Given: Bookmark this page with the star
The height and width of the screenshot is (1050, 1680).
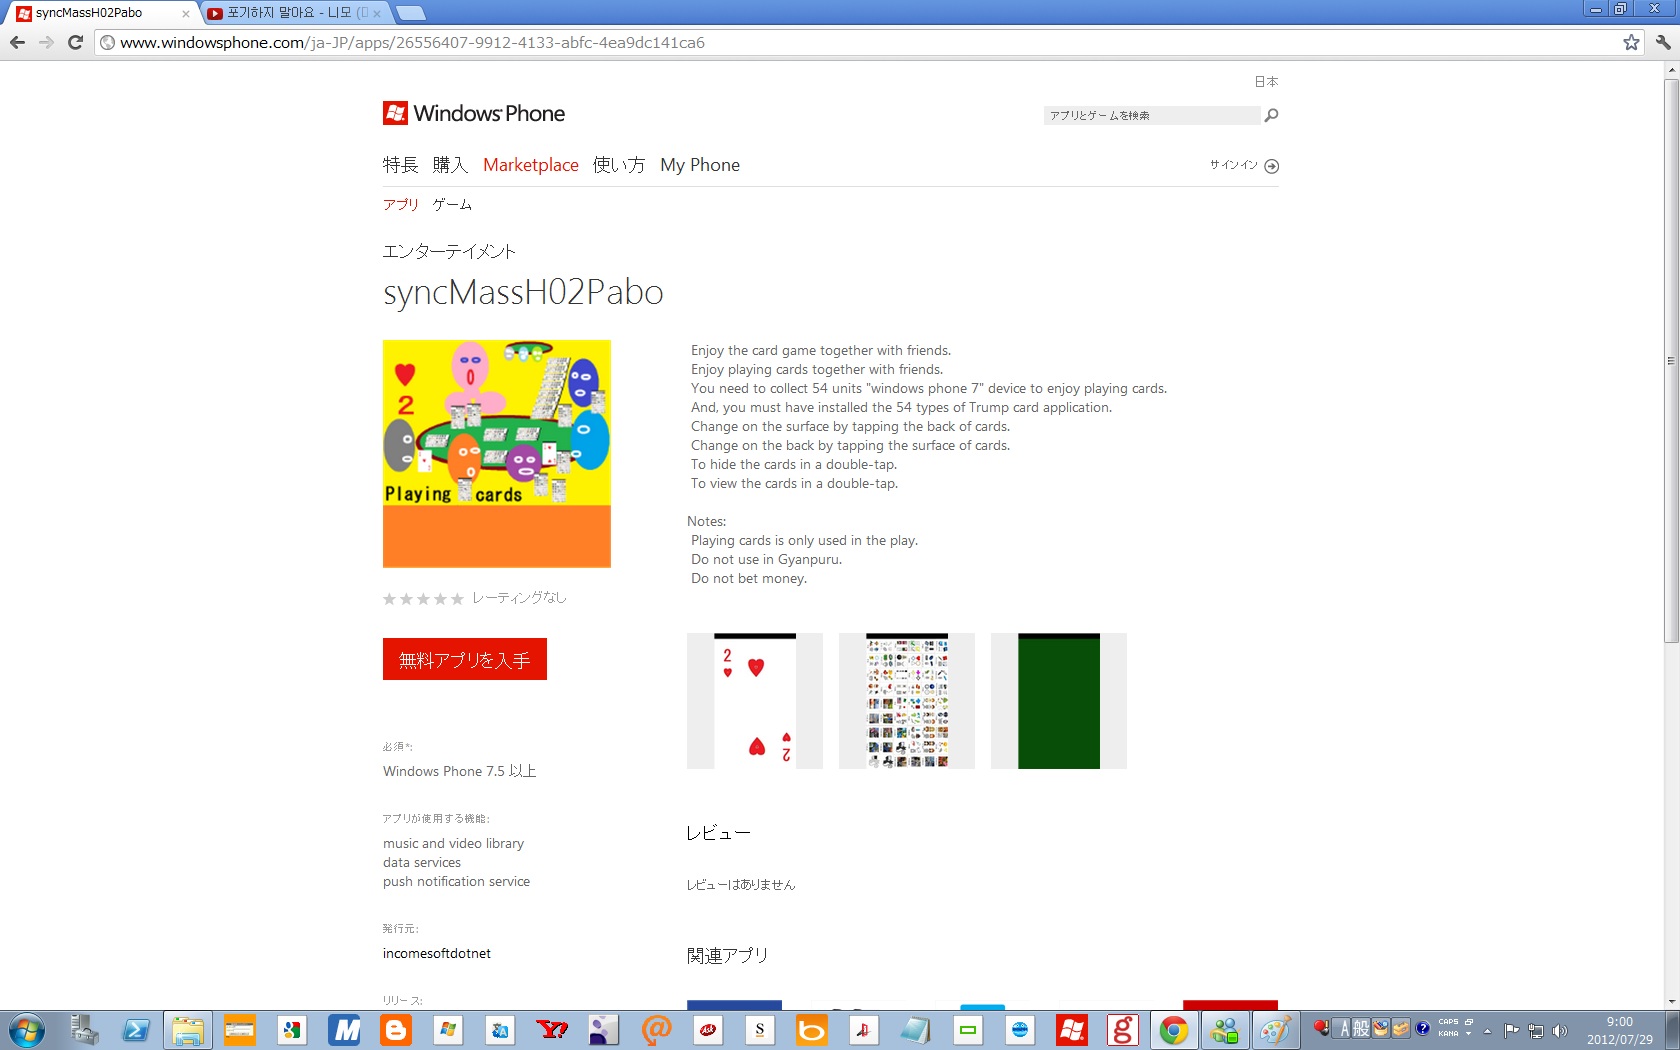Looking at the screenshot, I should (1631, 42).
